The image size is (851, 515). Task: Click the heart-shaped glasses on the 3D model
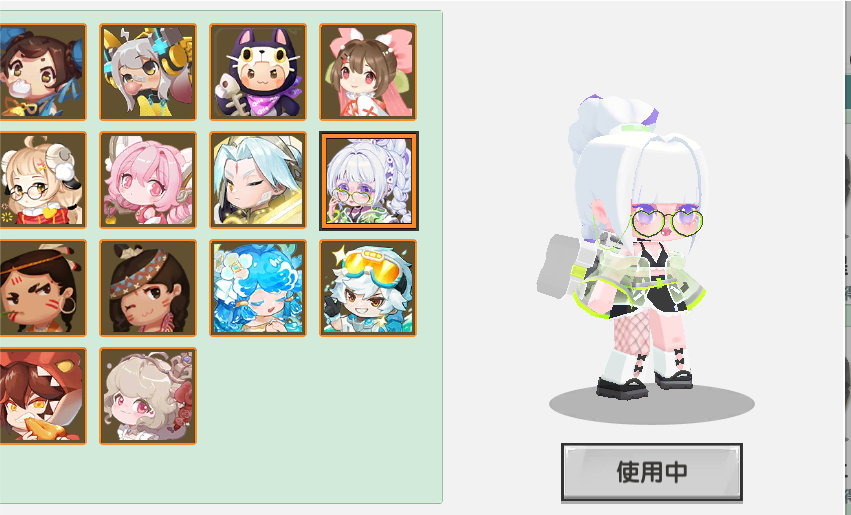coord(667,222)
